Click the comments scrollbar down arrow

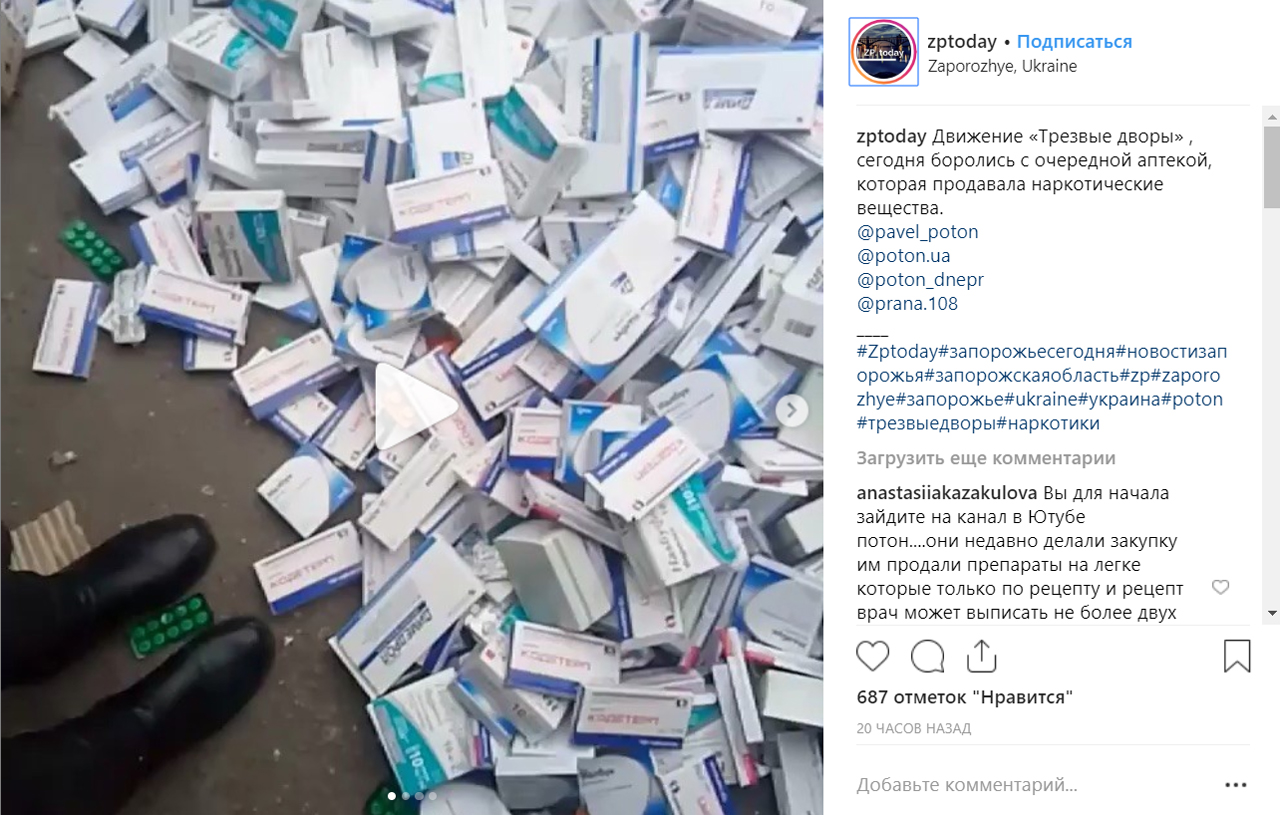pos(1271,612)
